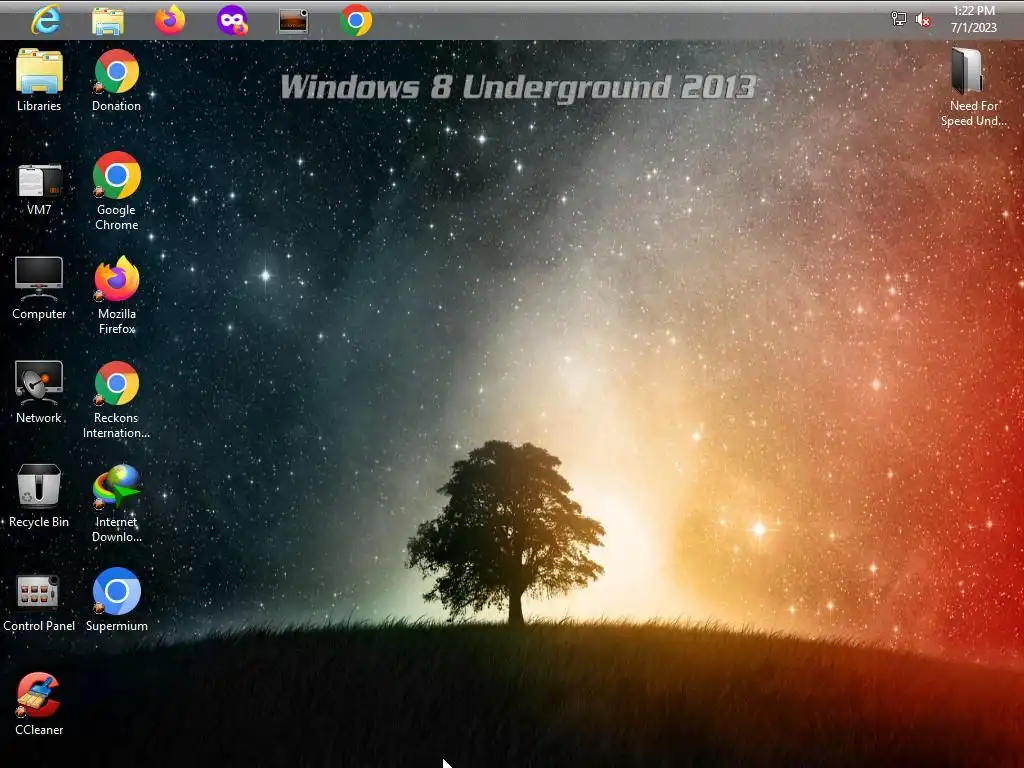Select the VM7 desktop icon

[39, 189]
